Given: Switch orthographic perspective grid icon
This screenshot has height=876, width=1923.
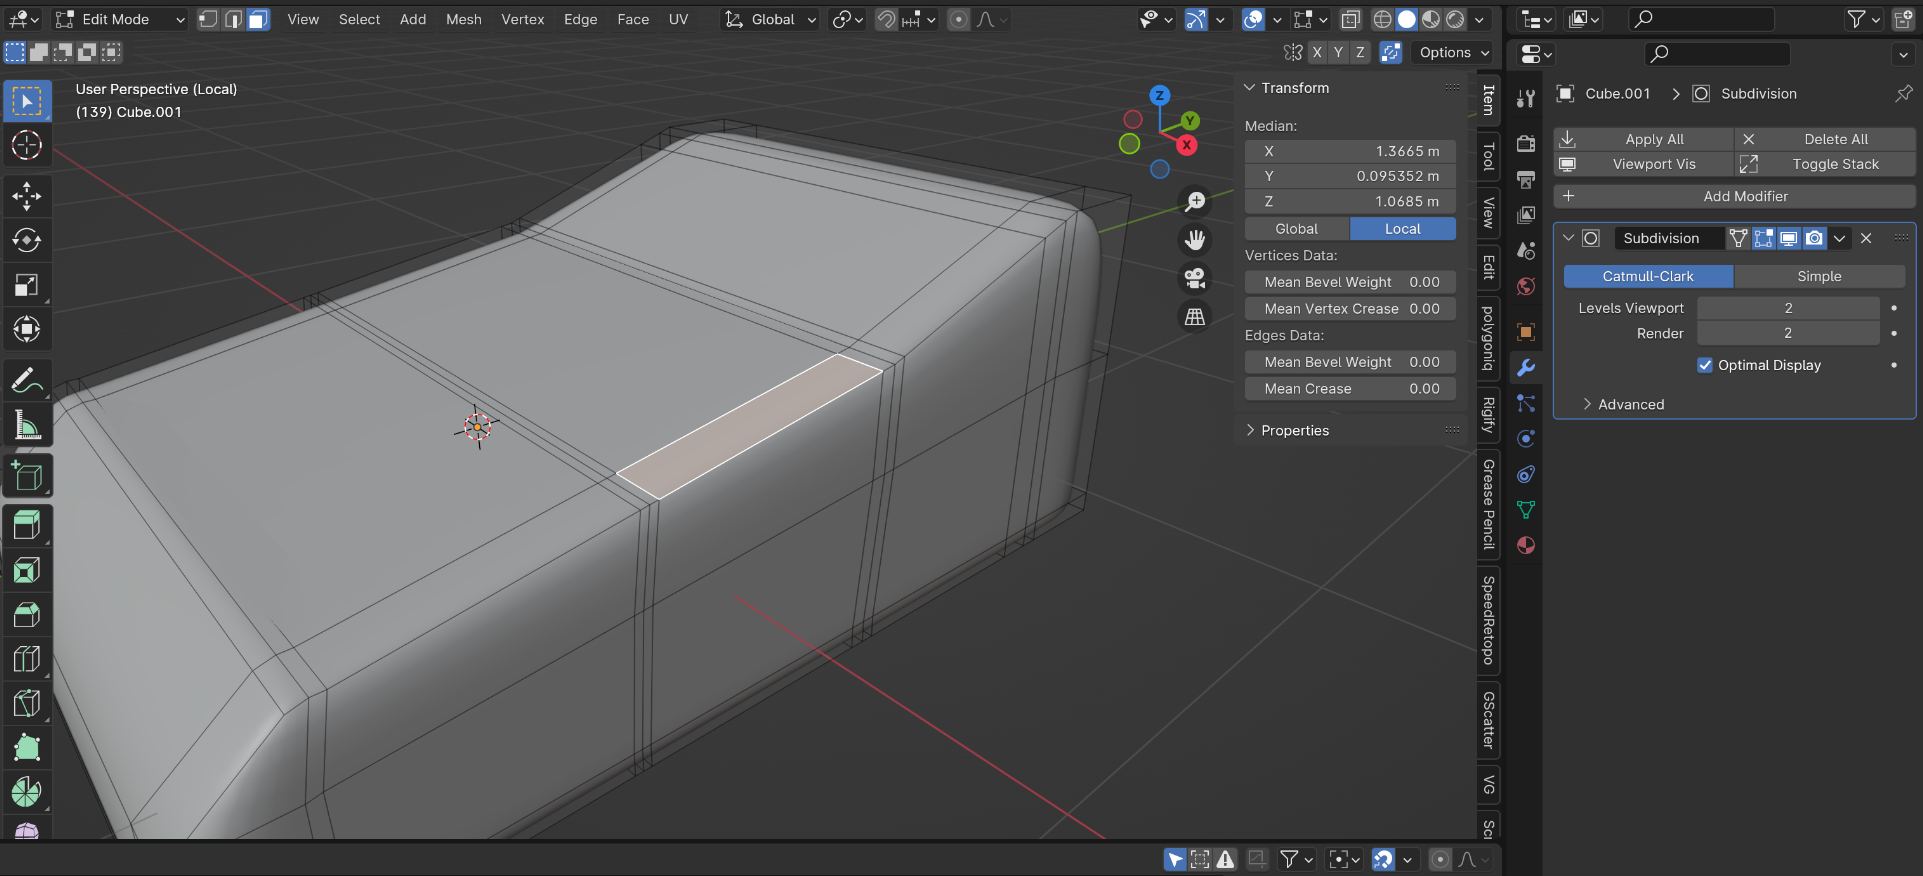Looking at the screenshot, I should click(1195, 317).
